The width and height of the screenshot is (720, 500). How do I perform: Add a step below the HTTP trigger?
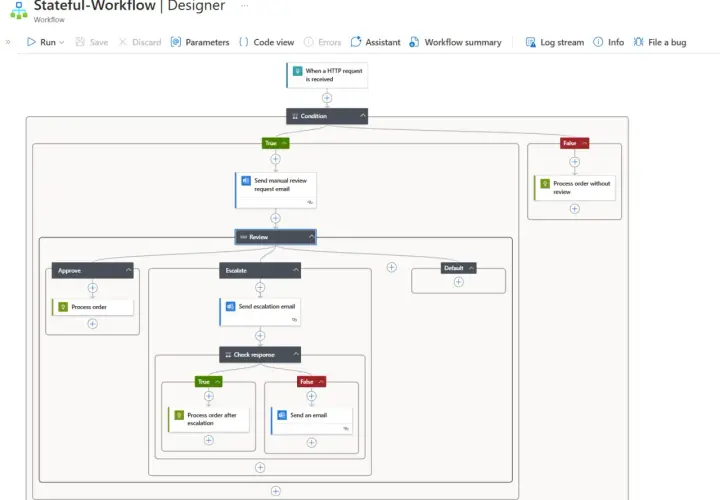[x=327, y=98]
